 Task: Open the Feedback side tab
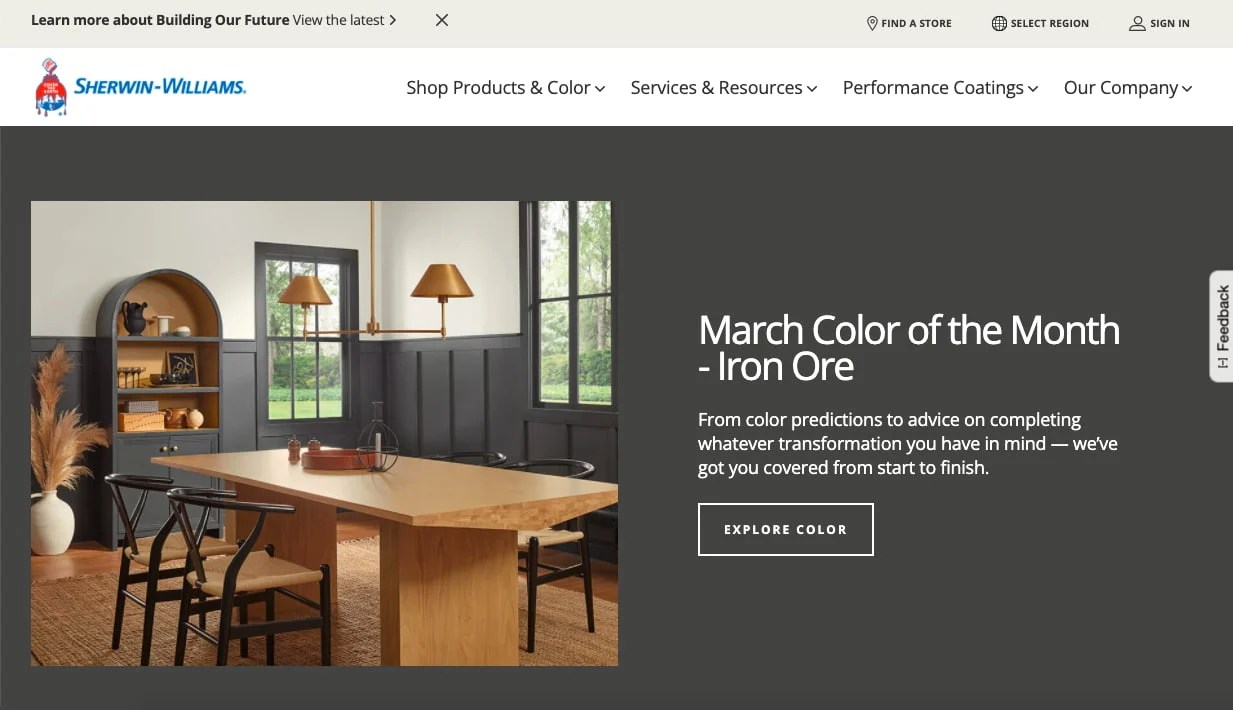coord(1222,326)
